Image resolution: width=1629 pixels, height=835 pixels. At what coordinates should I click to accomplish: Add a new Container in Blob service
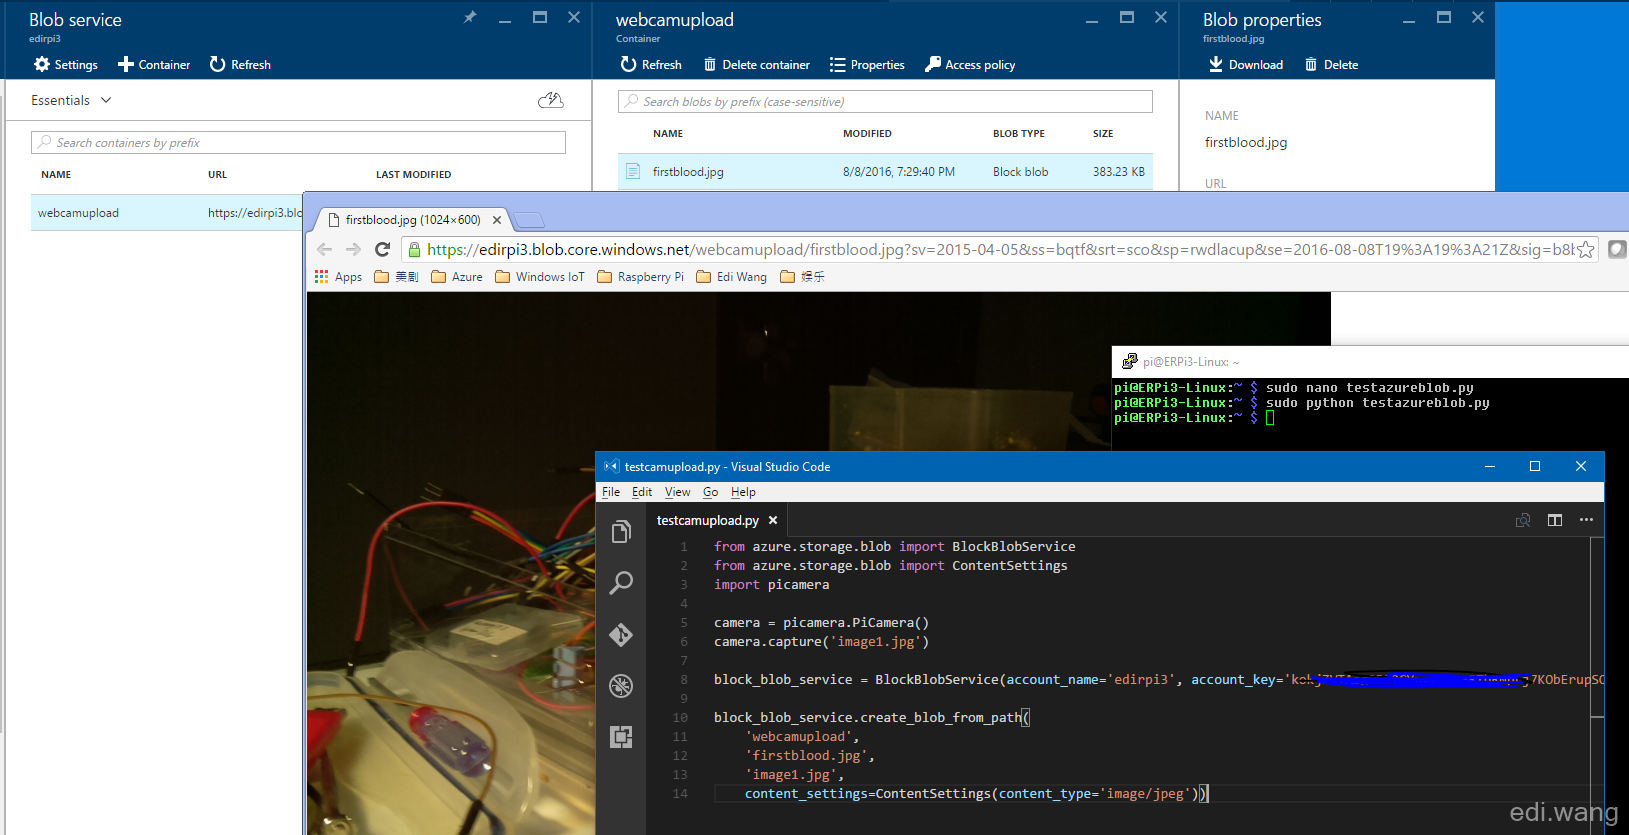pos(154,65)
